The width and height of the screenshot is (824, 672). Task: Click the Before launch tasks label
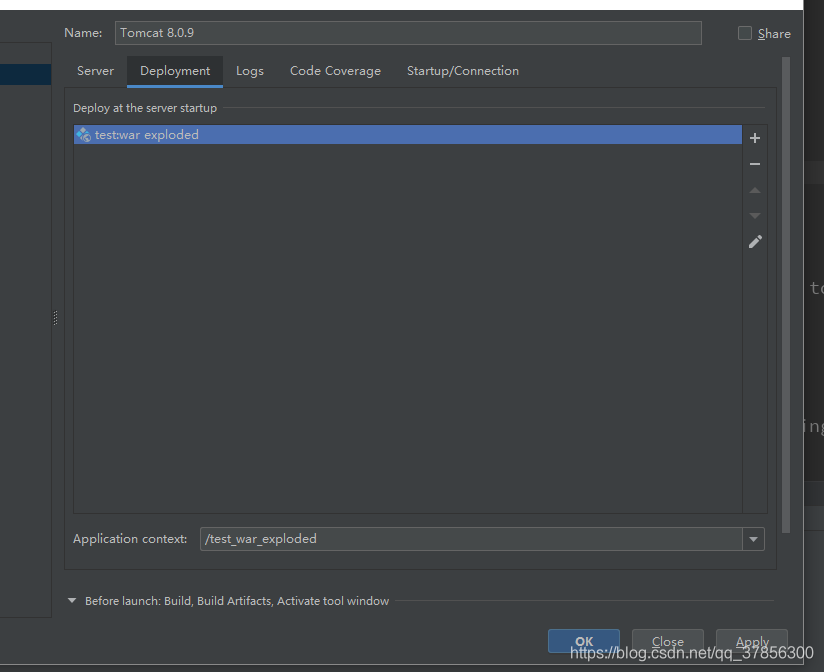pyautogui.click(x=237, y=601)
